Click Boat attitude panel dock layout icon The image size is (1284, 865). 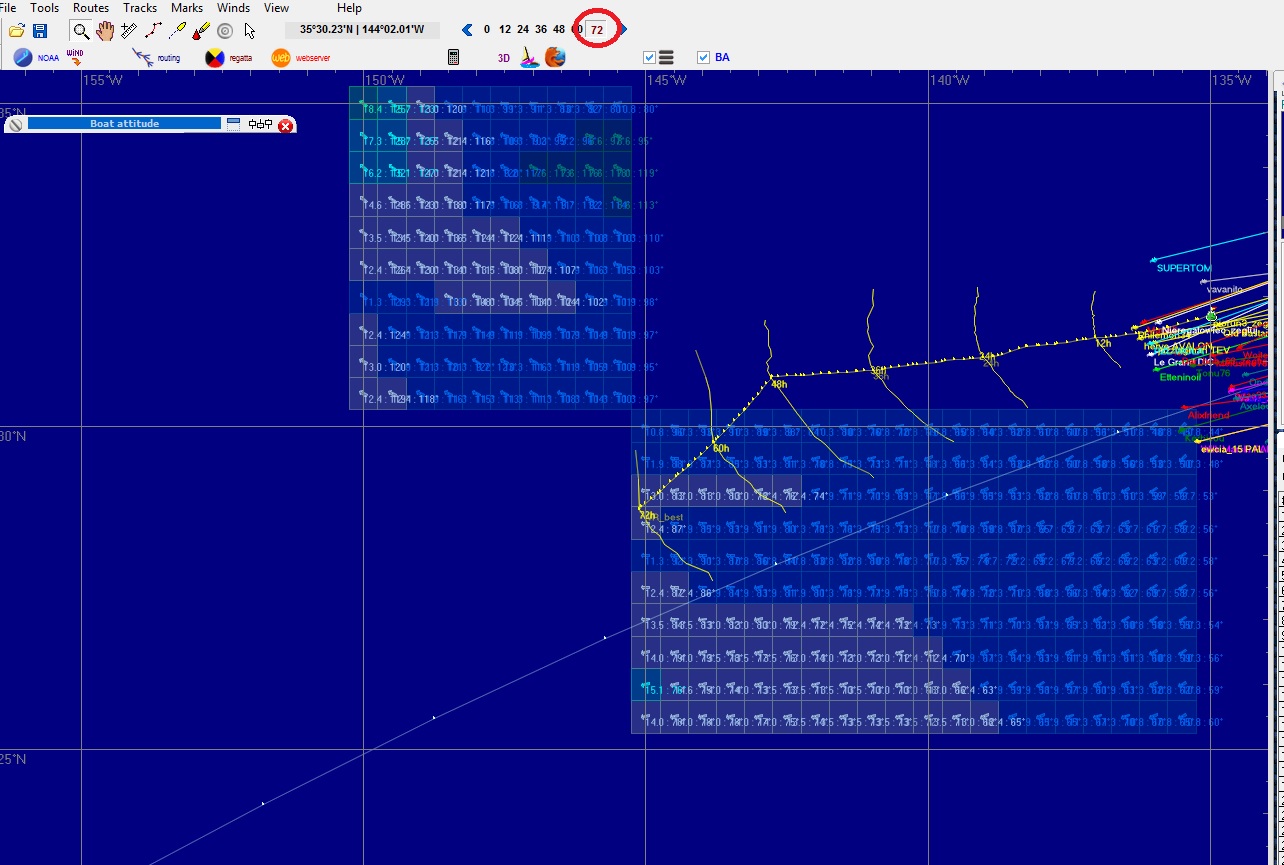coord(260,124)
